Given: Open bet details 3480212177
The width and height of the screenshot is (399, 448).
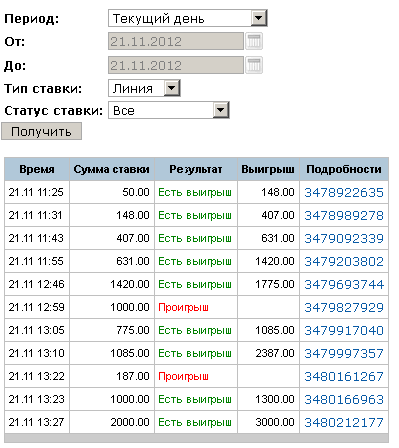Looking at the screenshot, I should click(344, 423).
